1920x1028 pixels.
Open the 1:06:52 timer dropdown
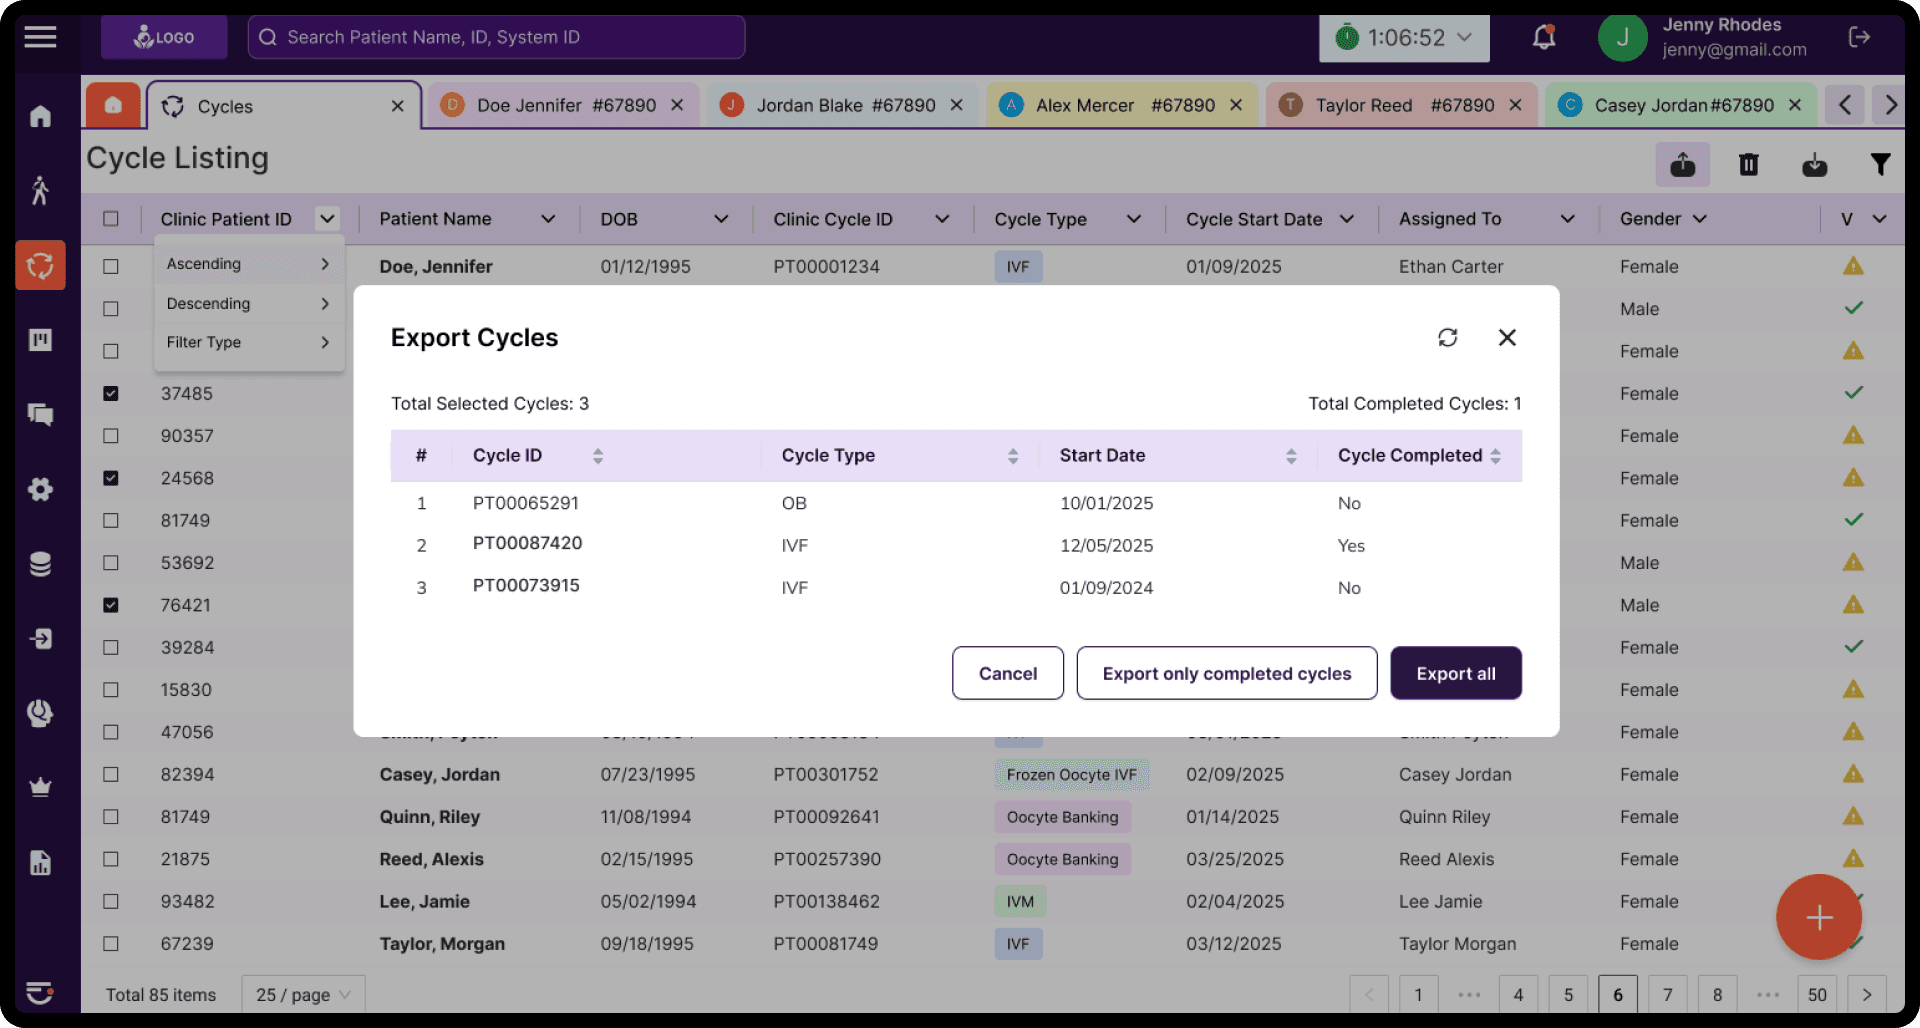point(1403,37)
